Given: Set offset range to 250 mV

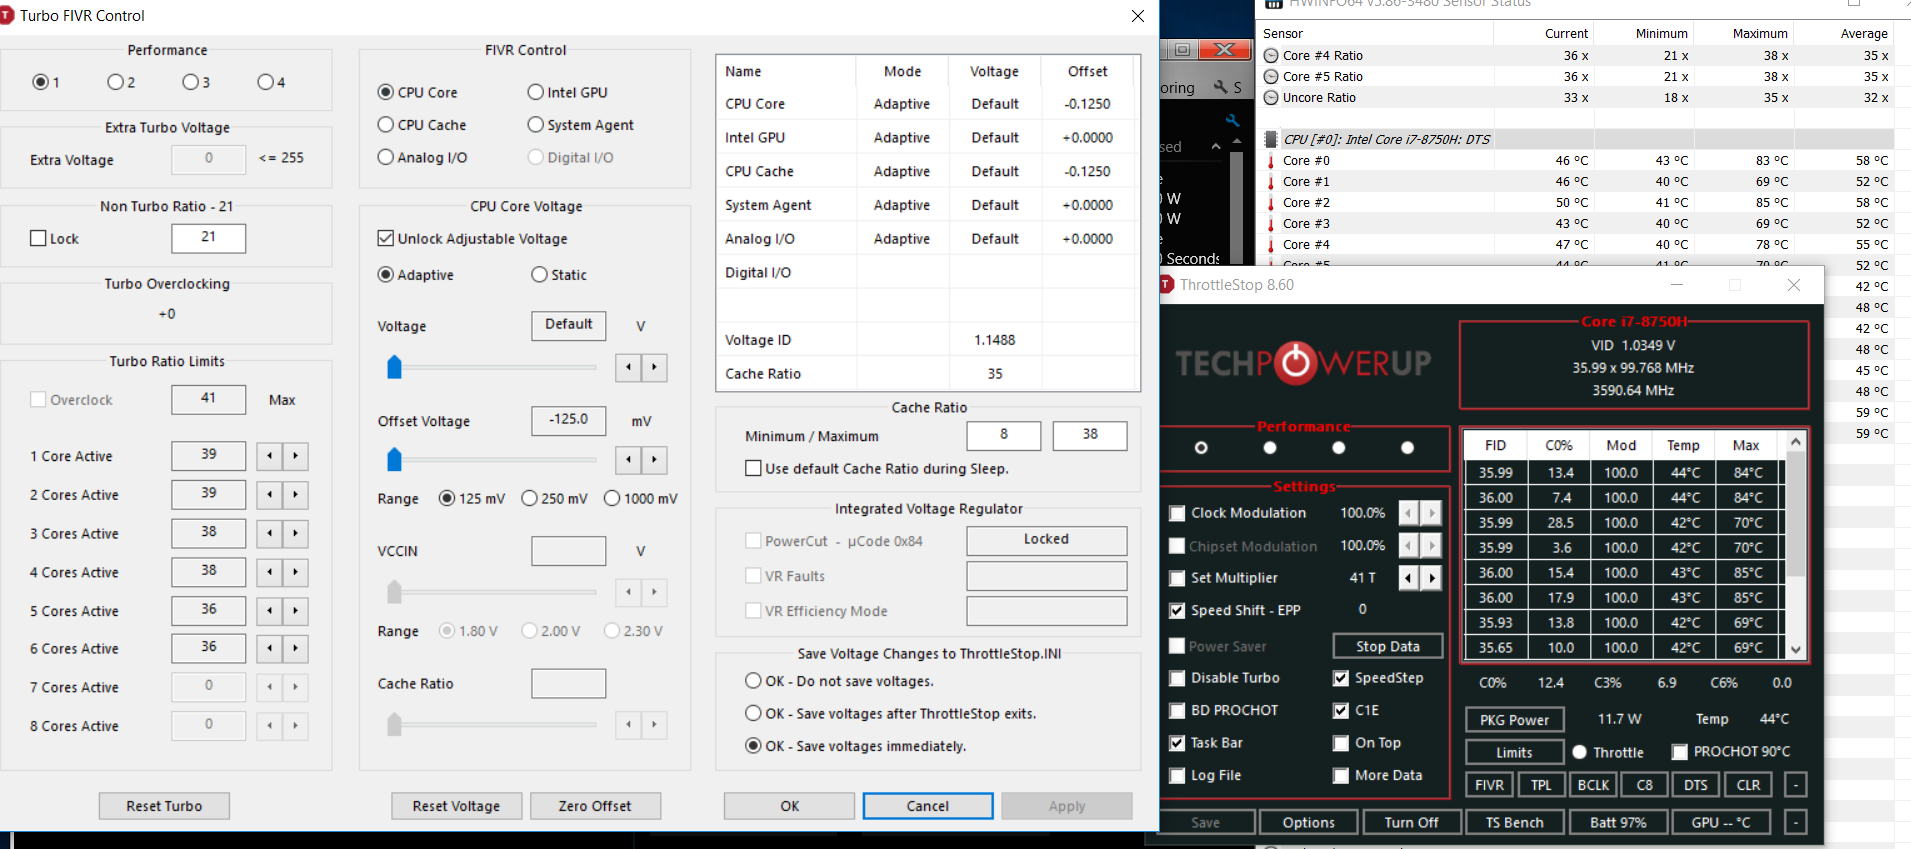Looking at the screenshot, I should tap(530, 498).
